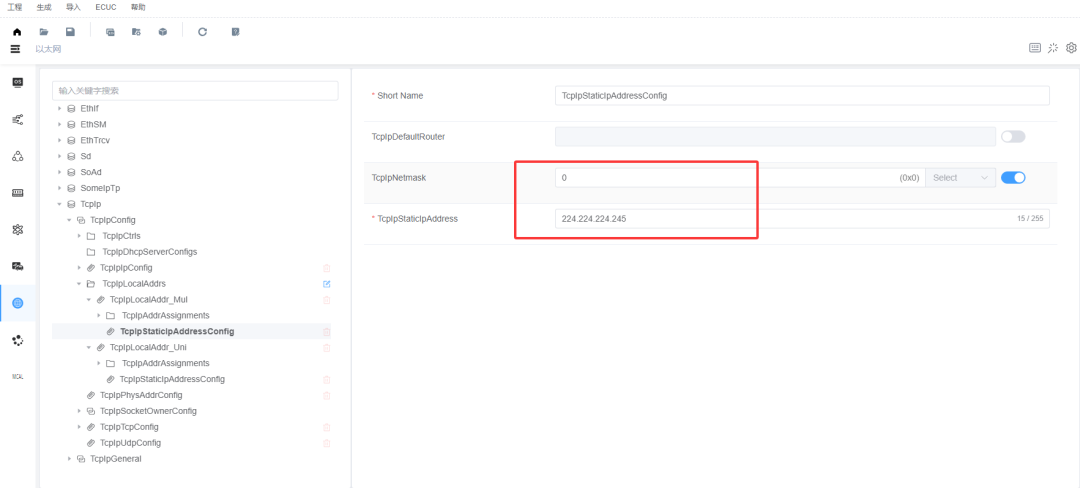Screen dimensions: 1080x488
Task: Select TcpIpStaticIpAddressConfig under TcpIpLocalAddr_Uni
Action: coord(172,379)
